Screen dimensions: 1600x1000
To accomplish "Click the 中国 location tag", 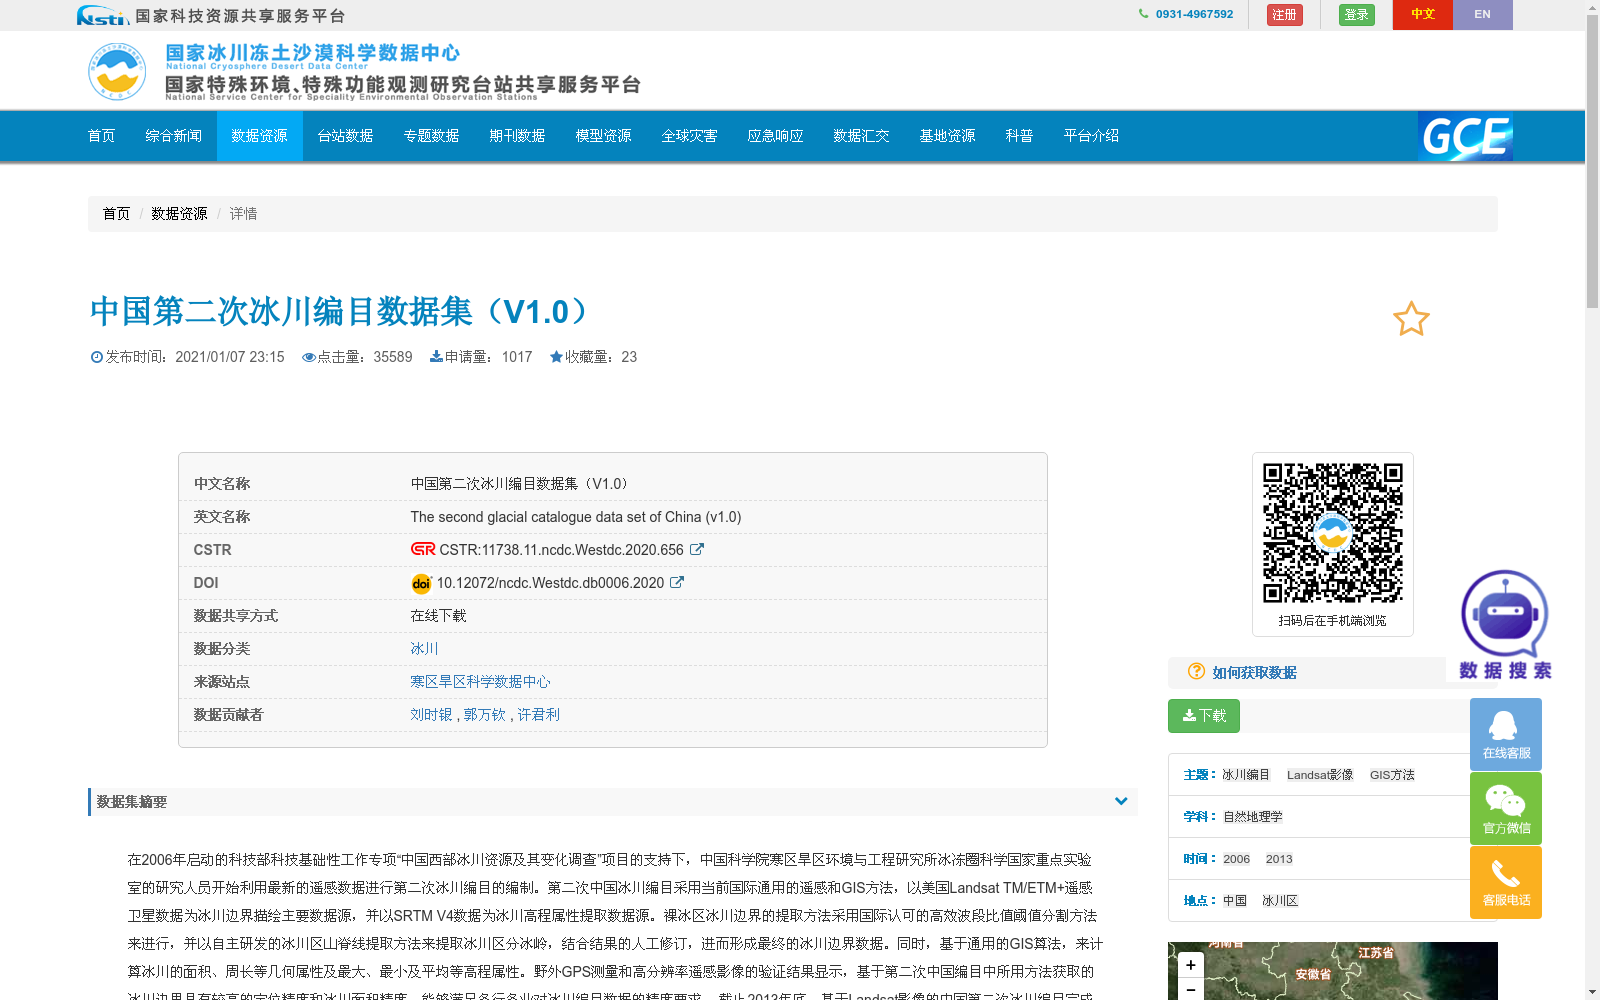I will (x=1235, y=901).
